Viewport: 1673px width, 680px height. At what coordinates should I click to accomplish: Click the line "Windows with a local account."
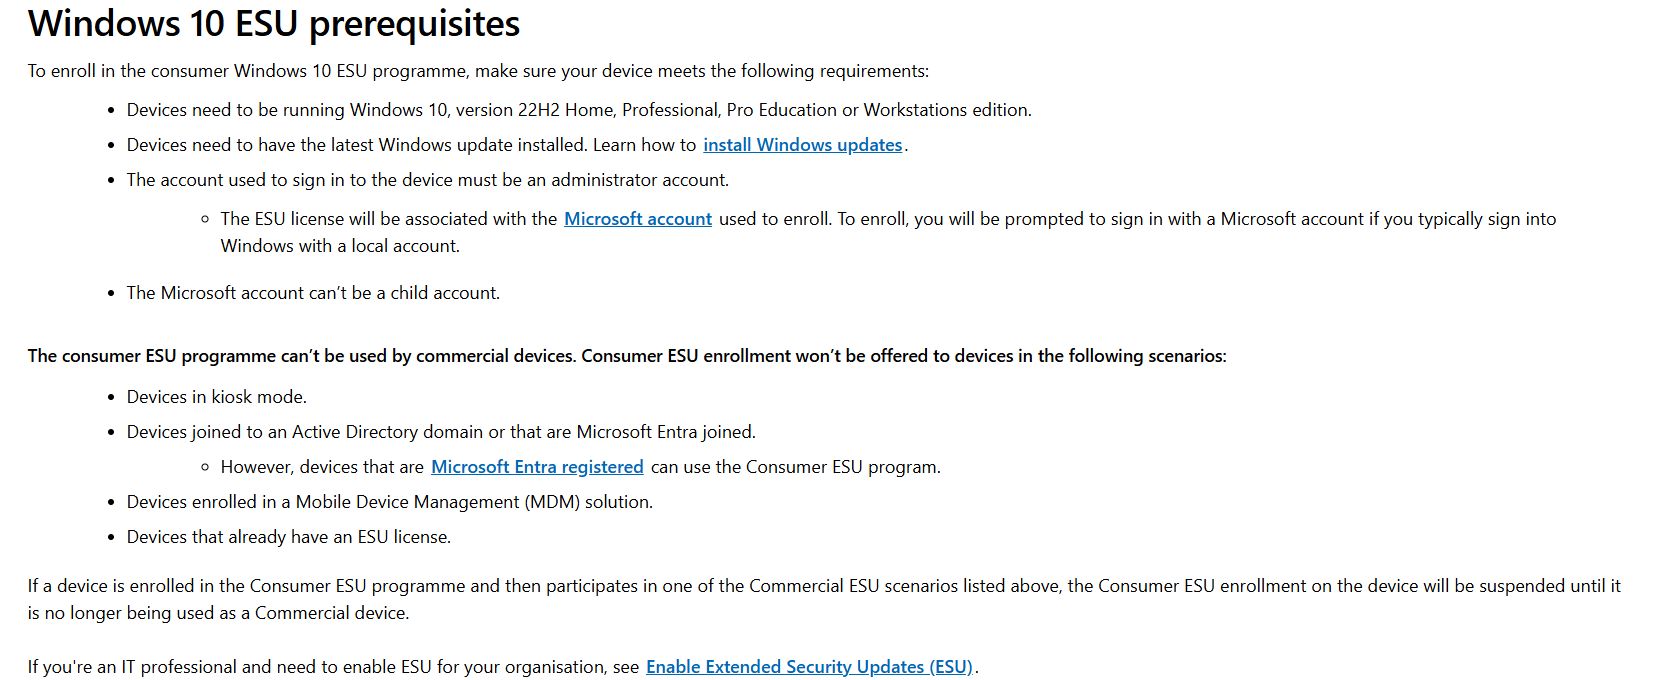pyautogui.click(x=340, y=246)
